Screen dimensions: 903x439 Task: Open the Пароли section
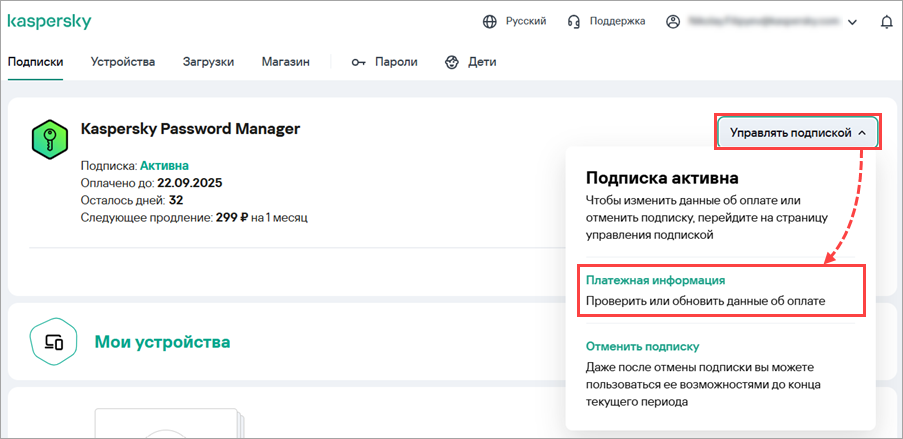[x=396, y=62]
